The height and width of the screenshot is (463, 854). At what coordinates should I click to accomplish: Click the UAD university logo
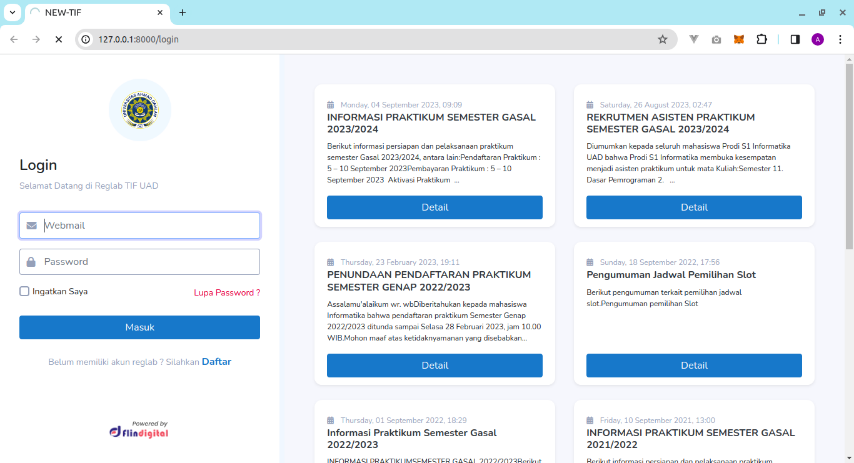pyautogui.click(x=139, y=110)
